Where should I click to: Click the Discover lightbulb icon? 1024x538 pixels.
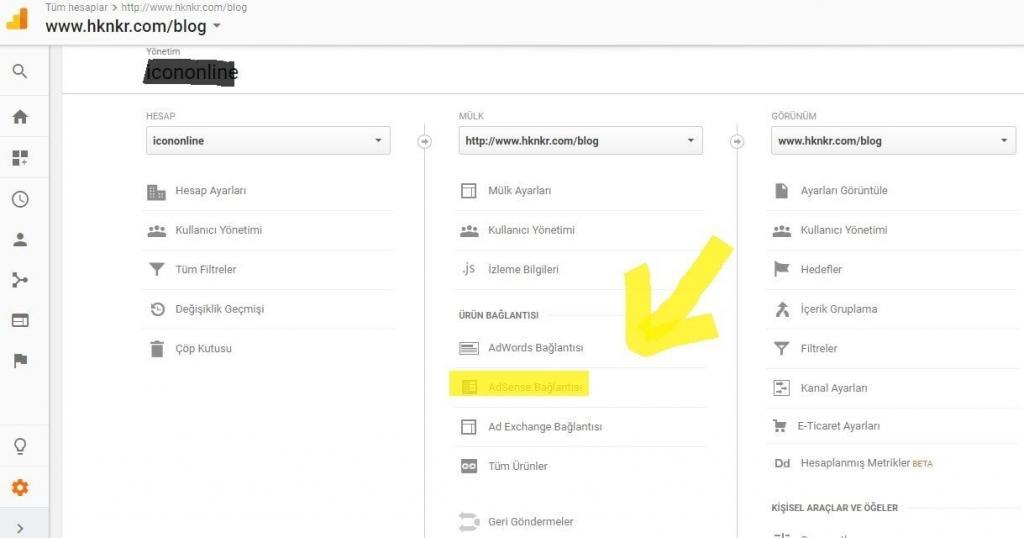[x=20, y=446]
